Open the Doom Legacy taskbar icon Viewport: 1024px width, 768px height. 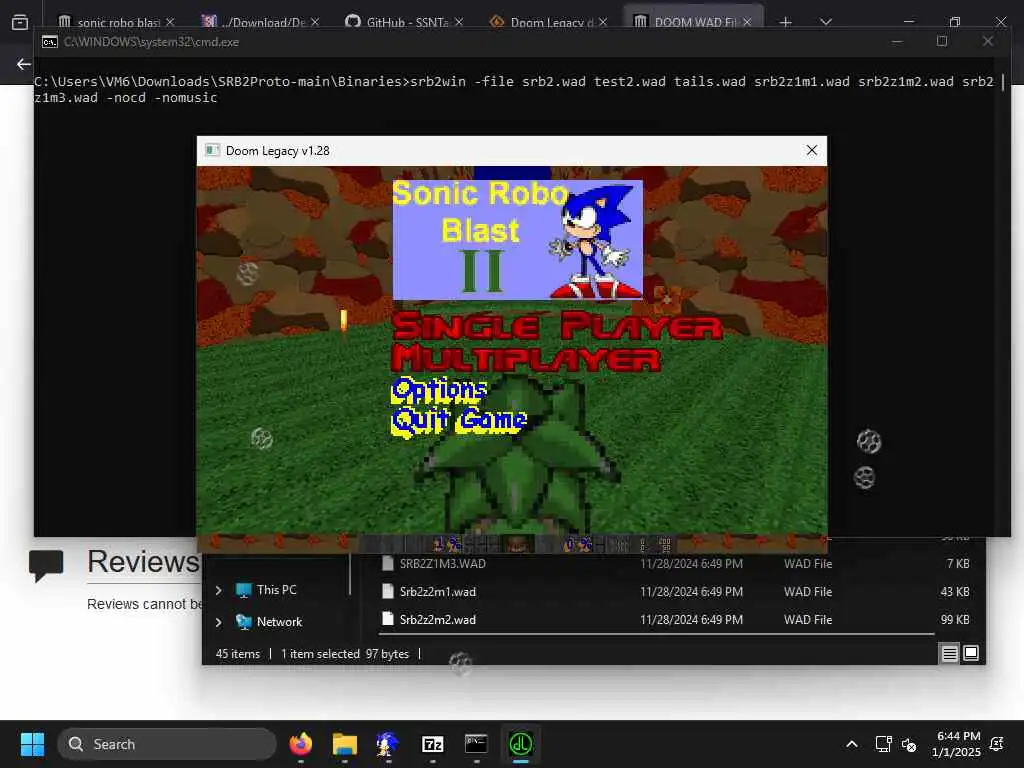pyautogui.click(x=520, y=744)
